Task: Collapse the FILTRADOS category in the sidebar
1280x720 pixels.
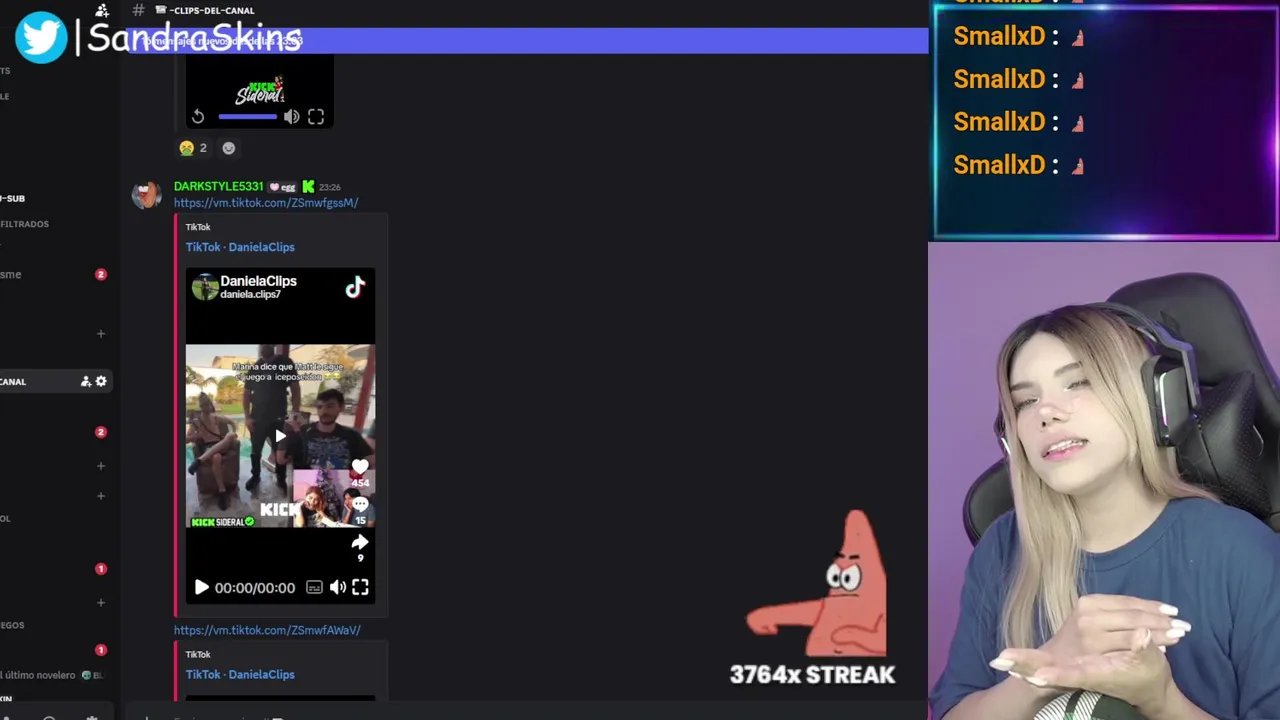Action: (x=25, y=224)
